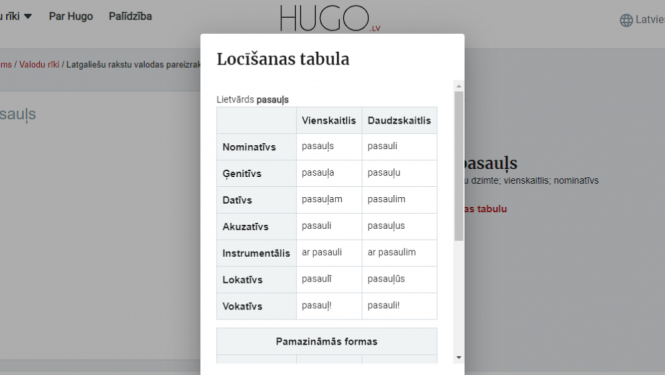This screenshot has height=375, width=665.
Task: Open the language tools dropdown arrow
Action: pos(28,16)
